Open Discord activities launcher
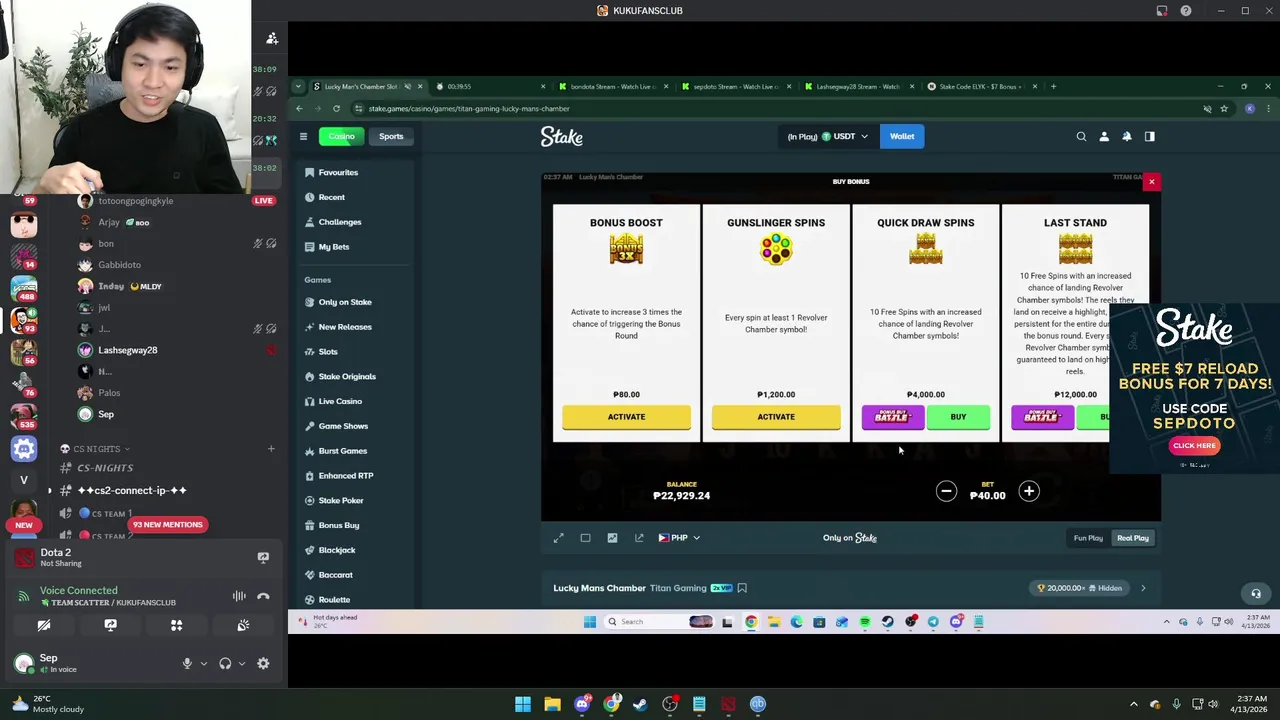 point(176,625)
